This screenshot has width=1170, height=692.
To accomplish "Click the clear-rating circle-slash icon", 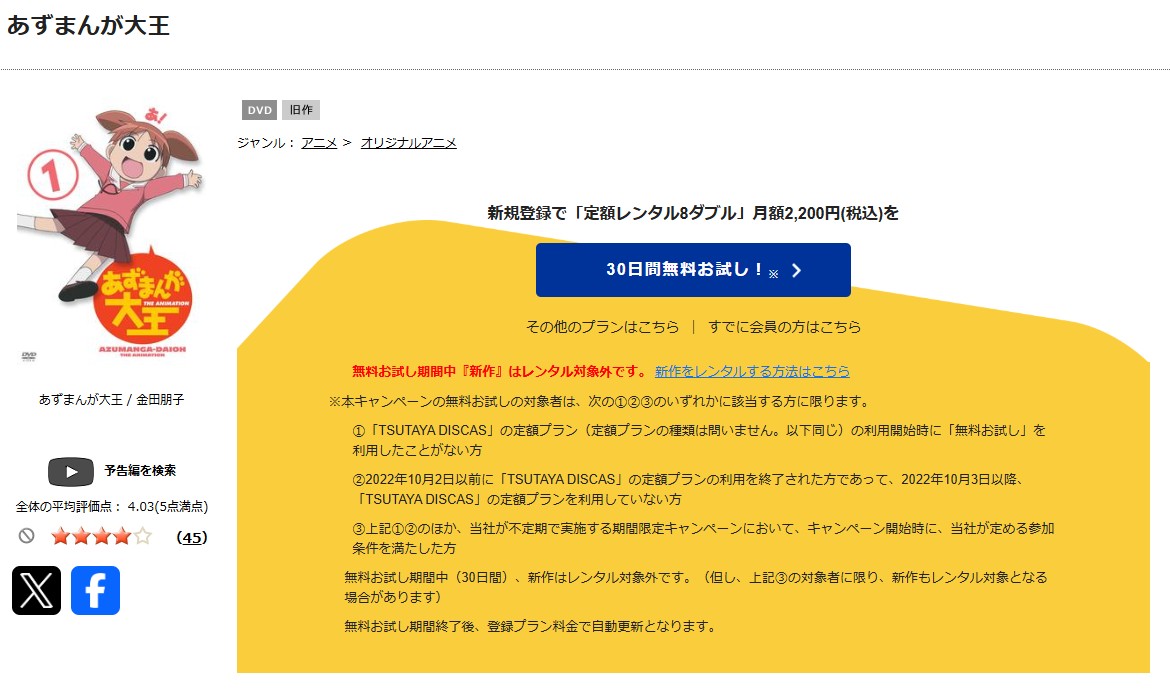I will click(27, 536).
